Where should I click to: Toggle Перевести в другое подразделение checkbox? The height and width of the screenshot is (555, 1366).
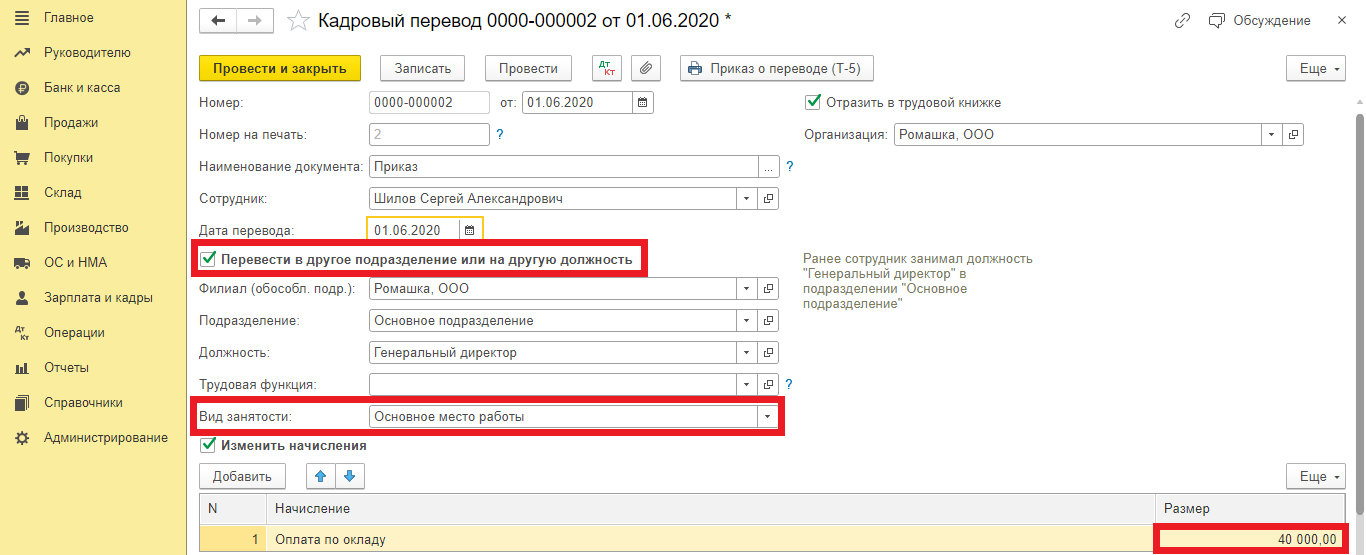click(x=209, y=260)
